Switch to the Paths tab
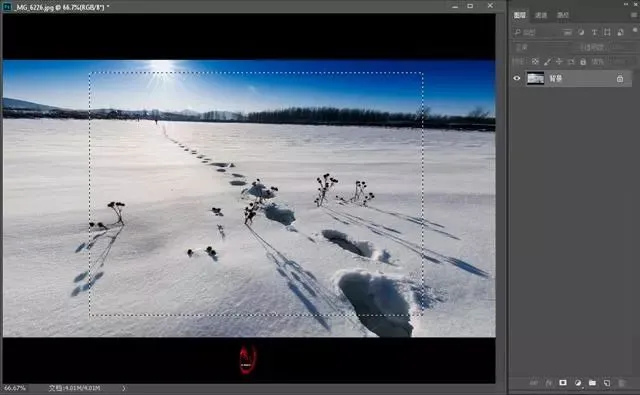 click(563, 15)
